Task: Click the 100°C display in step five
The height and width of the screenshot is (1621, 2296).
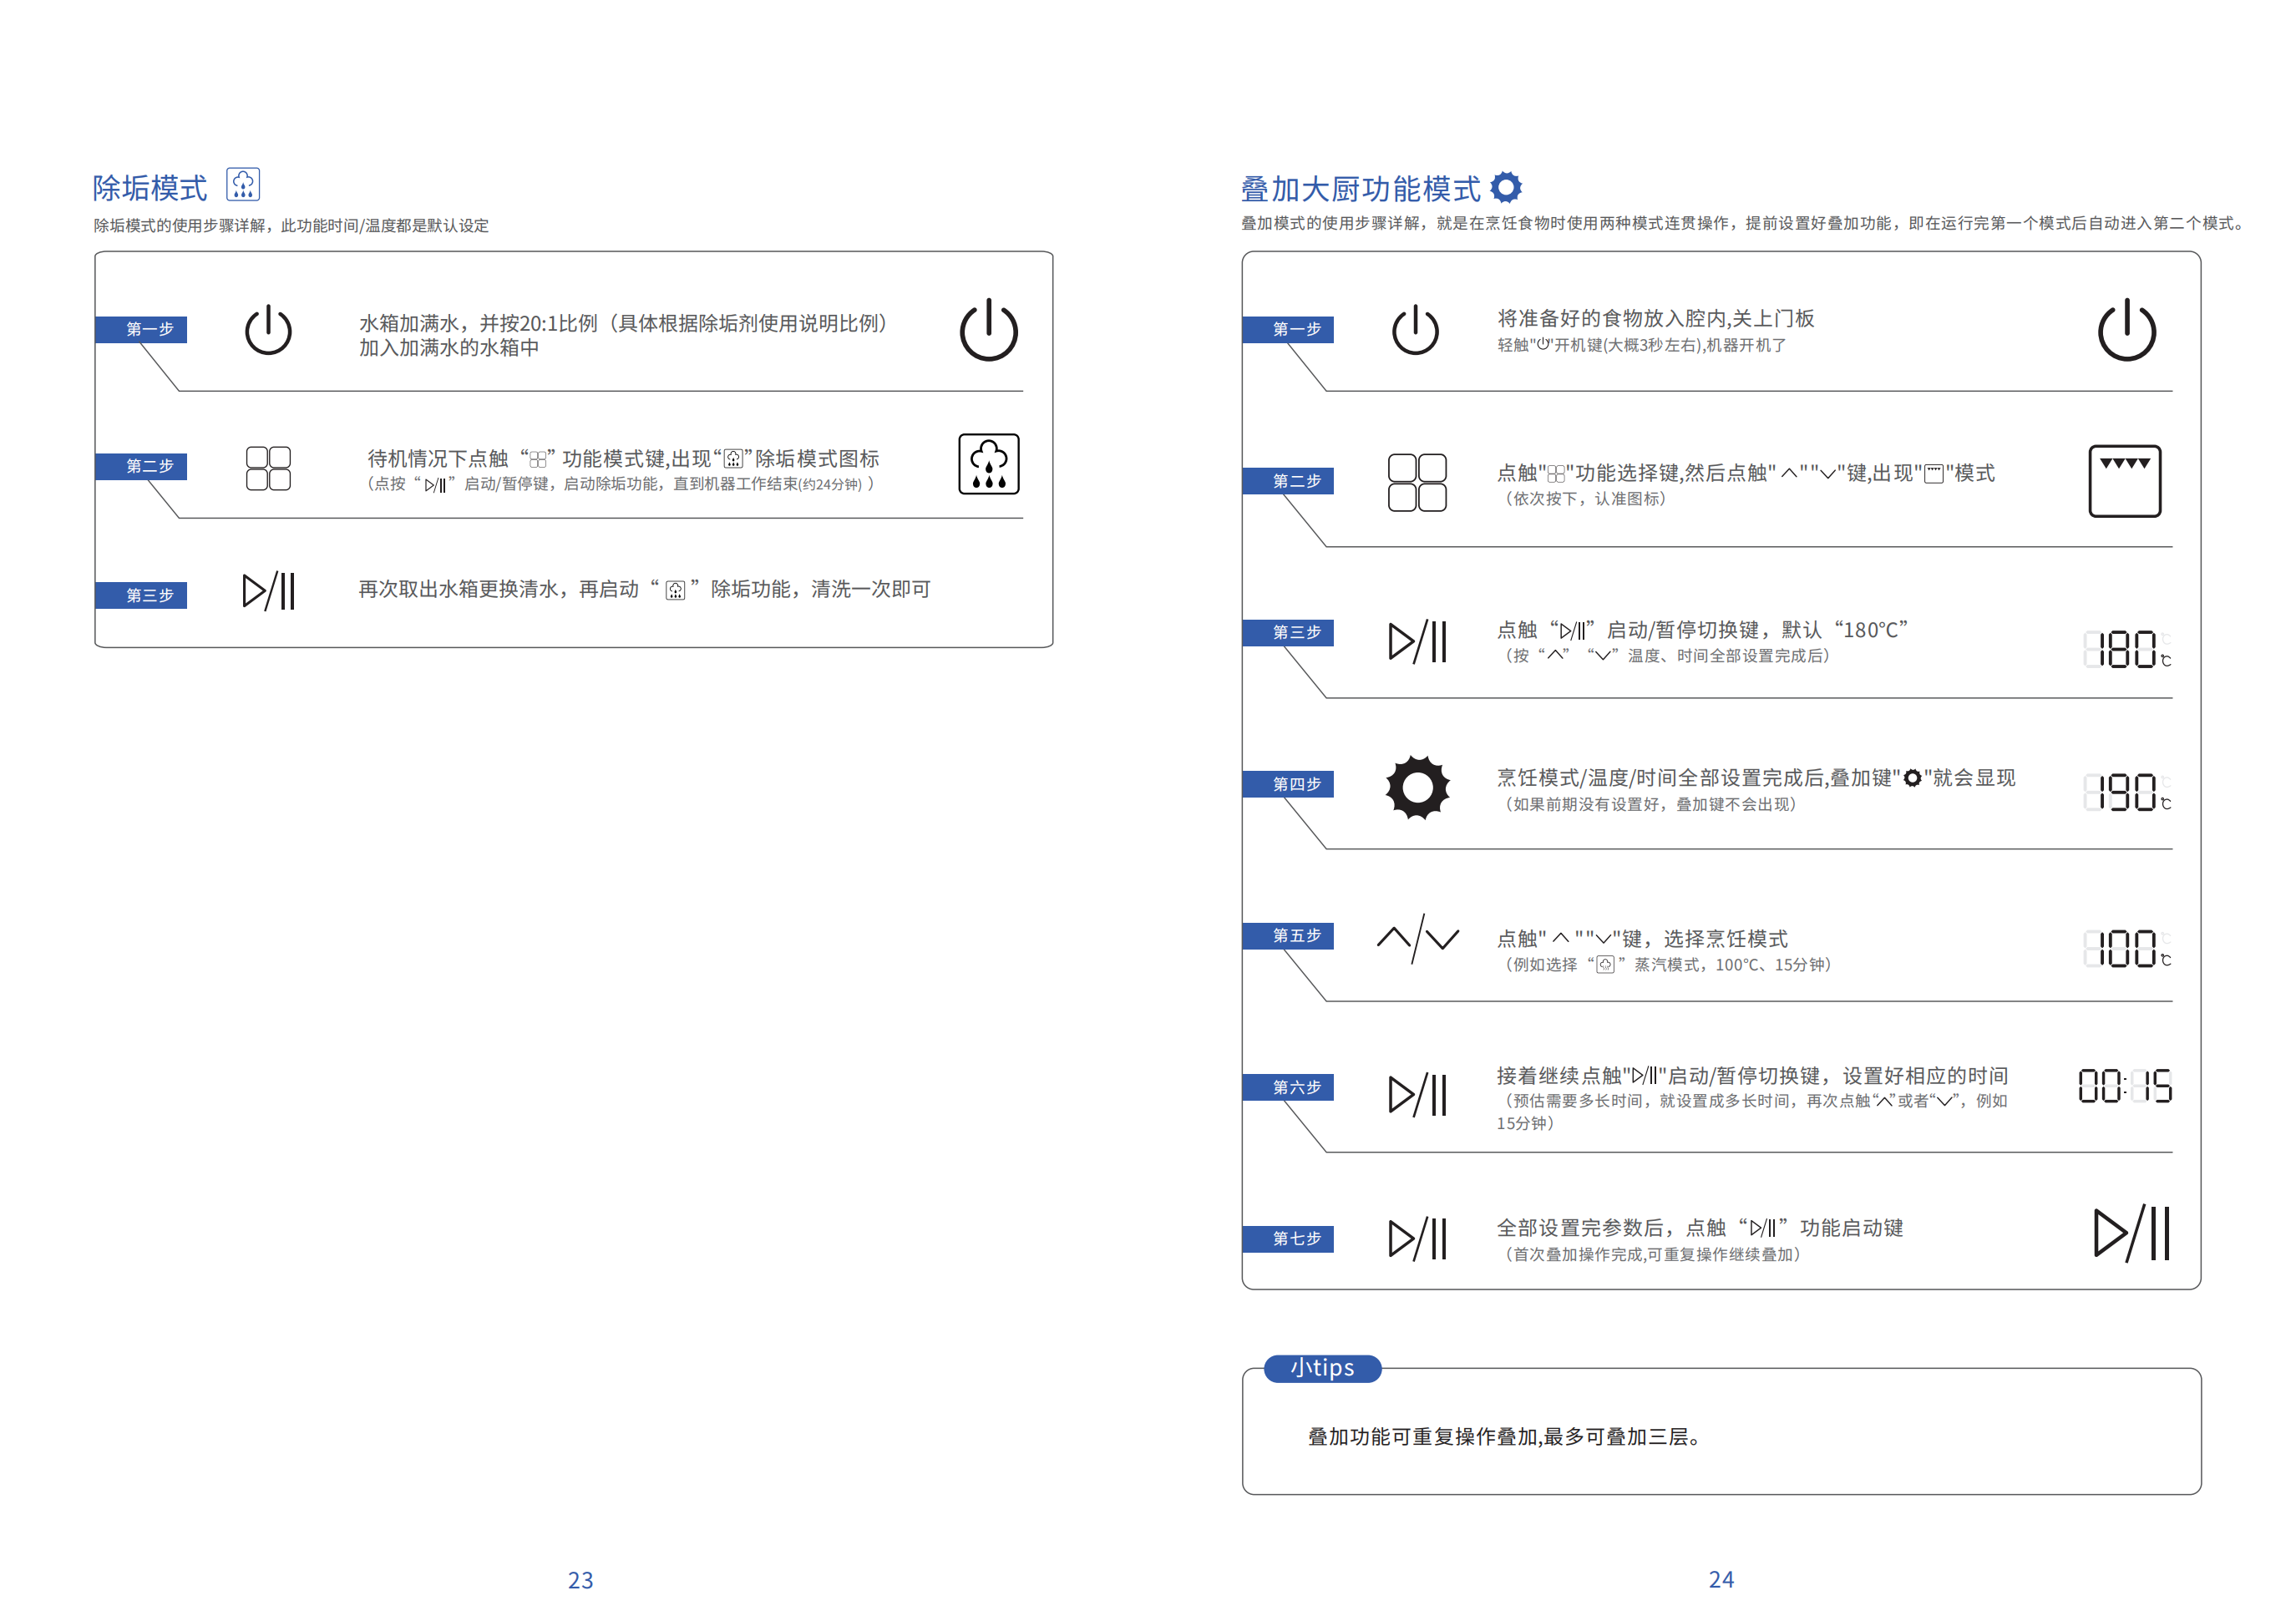Action: pos(2126,948)
